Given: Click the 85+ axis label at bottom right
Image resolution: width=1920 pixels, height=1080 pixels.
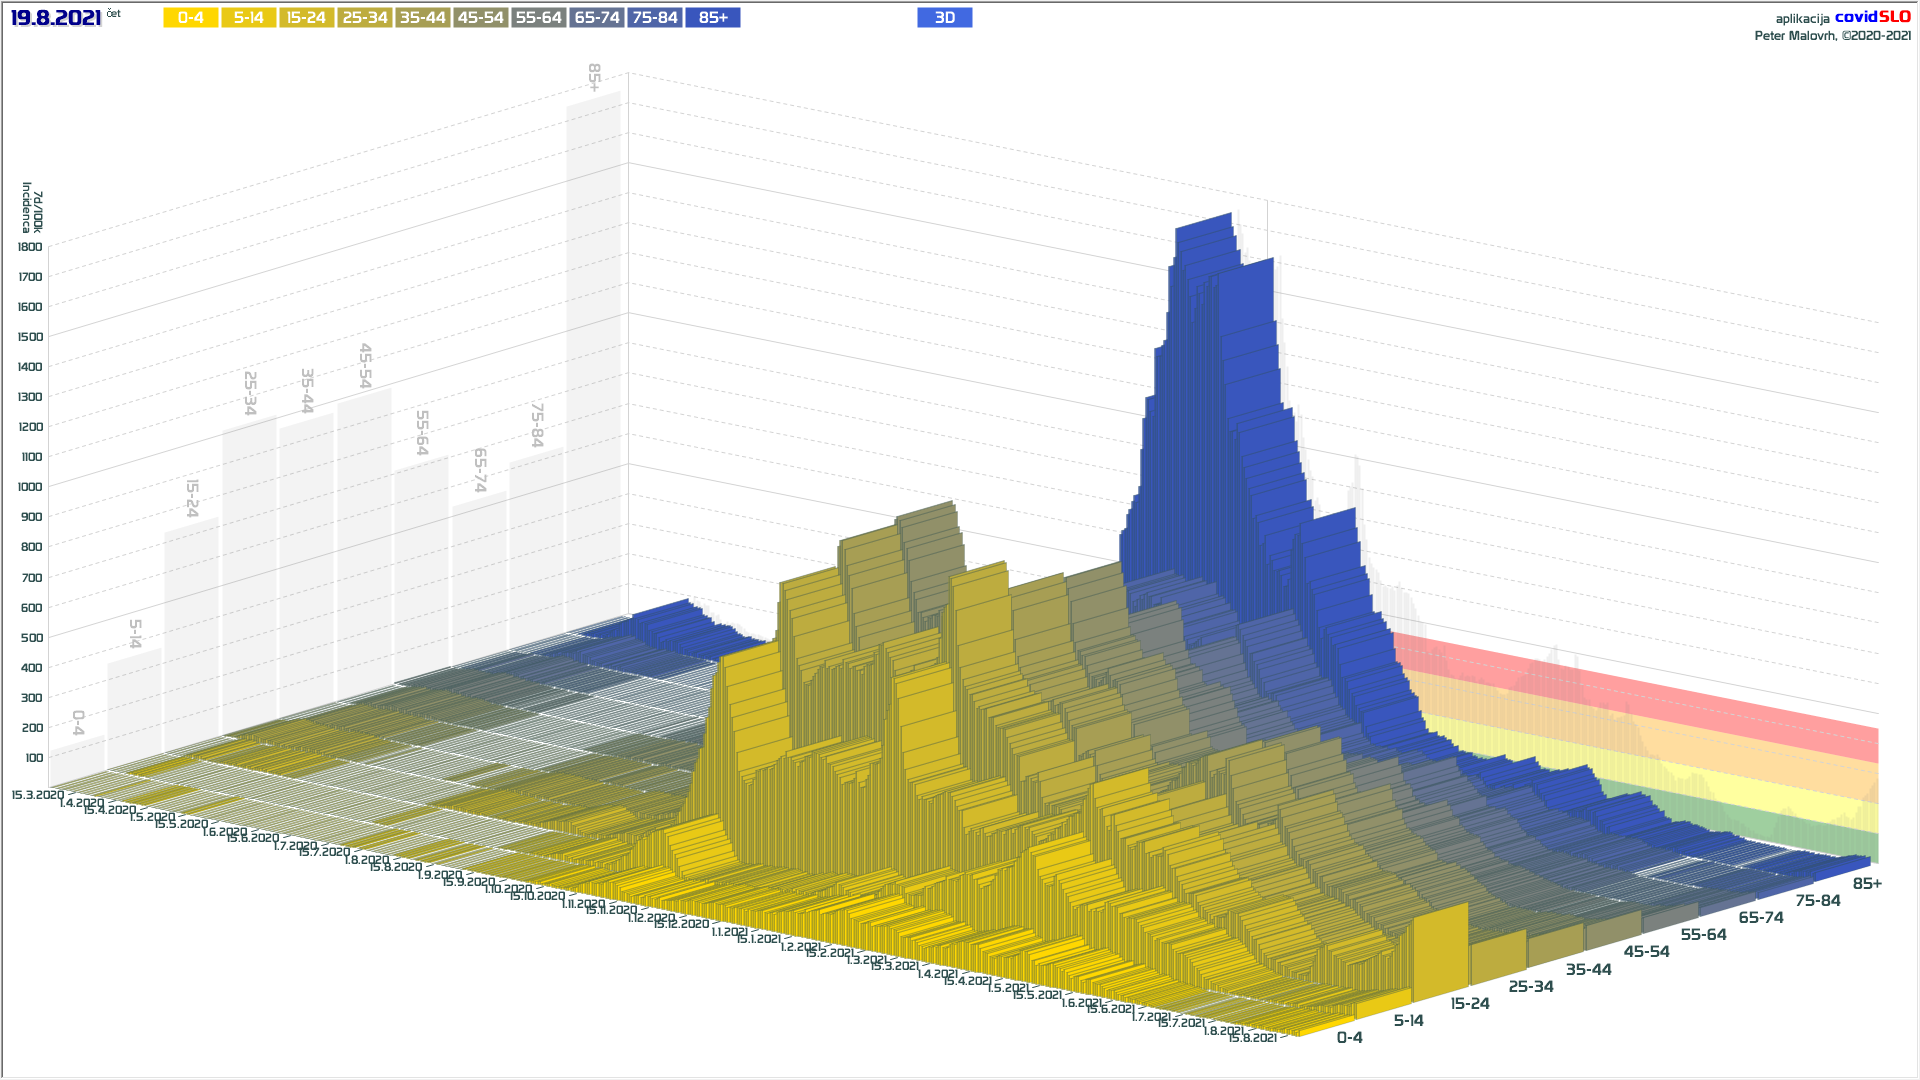Looking at the screenshot, I should [1866, 884].
